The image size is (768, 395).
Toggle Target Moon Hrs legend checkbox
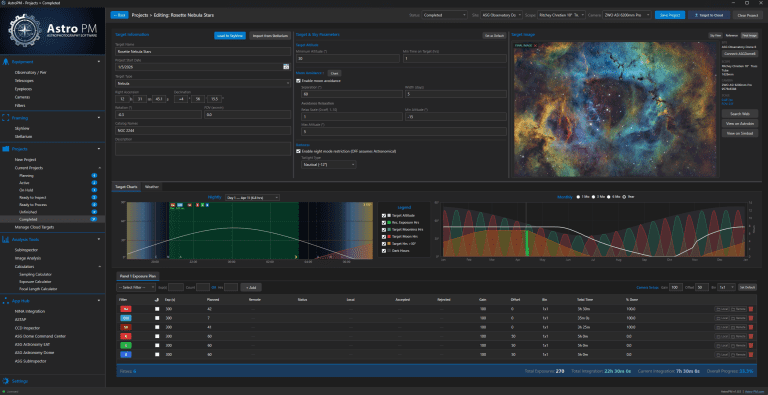[384, 237]
